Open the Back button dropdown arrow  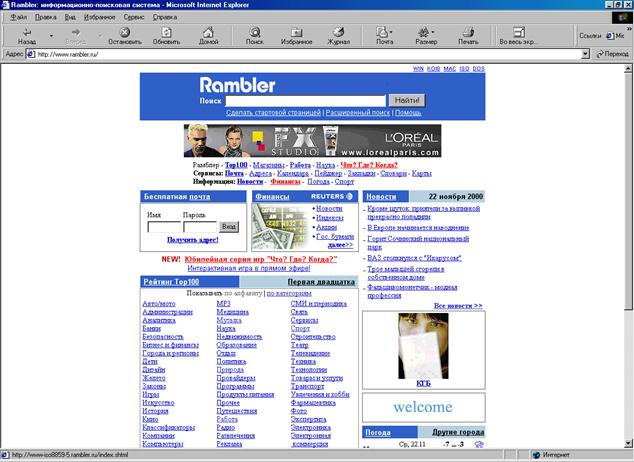click(51, 36)
